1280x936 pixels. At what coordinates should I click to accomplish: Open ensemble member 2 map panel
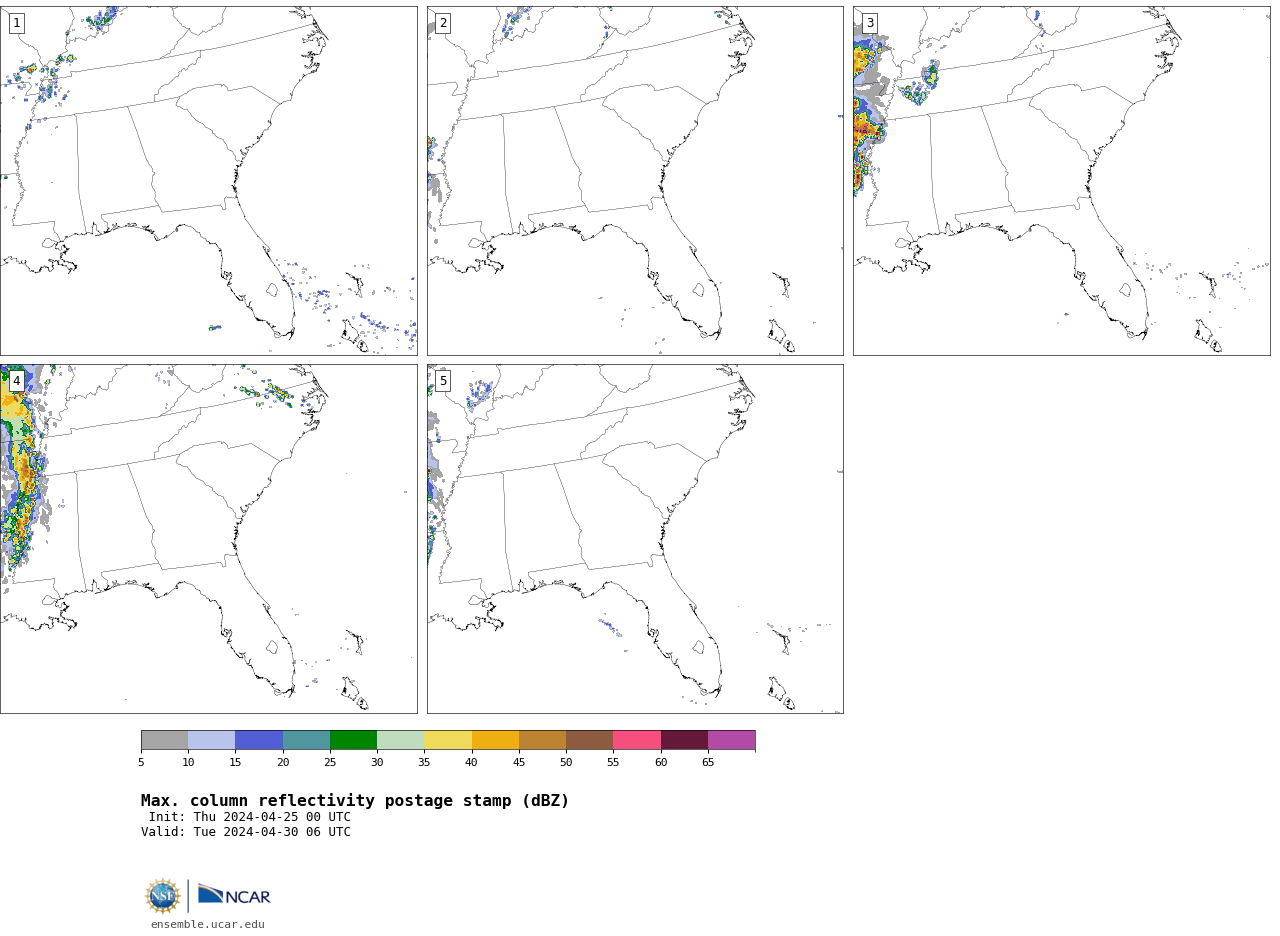pos(635,181)
